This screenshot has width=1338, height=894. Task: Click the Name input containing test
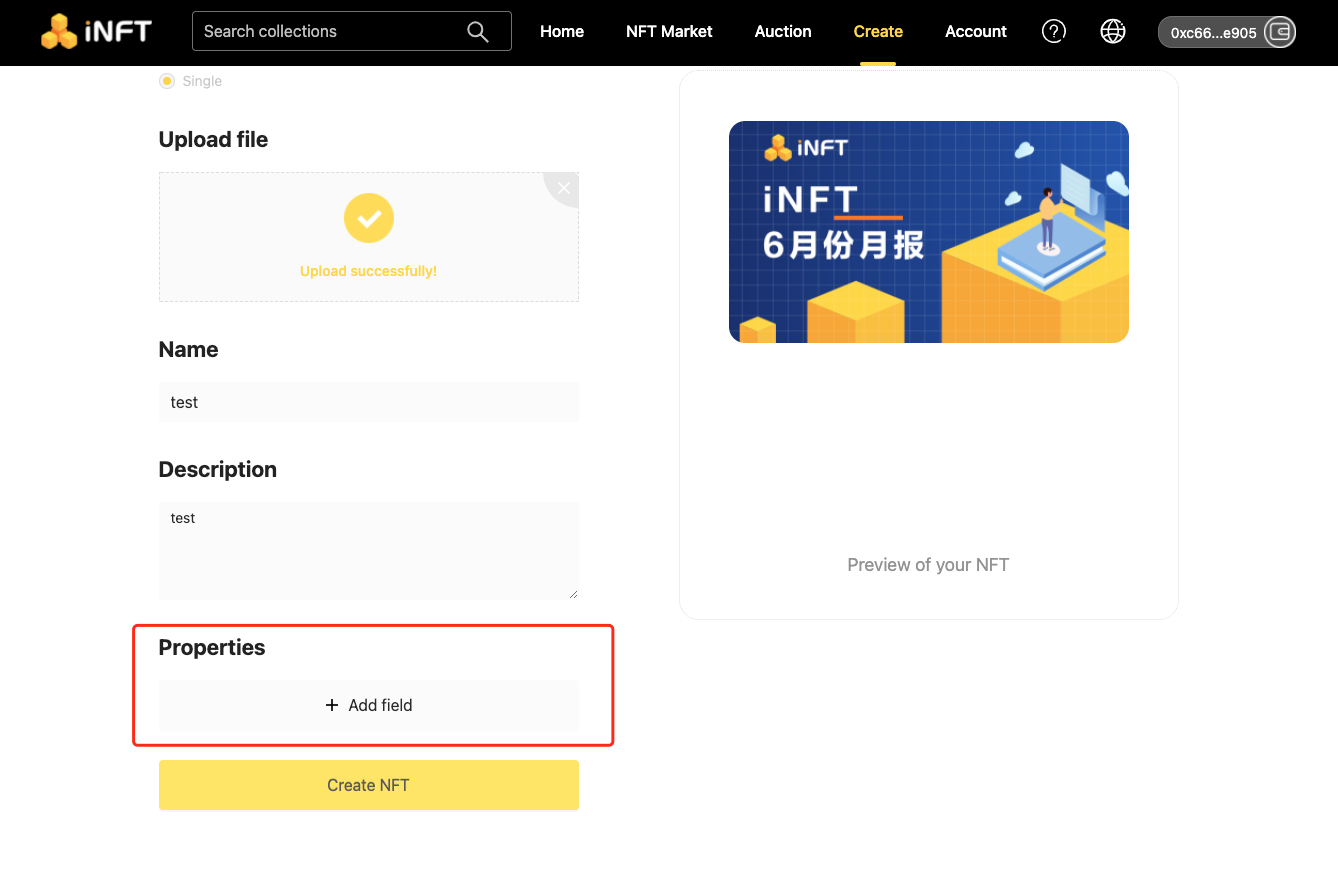pos(369,402)
